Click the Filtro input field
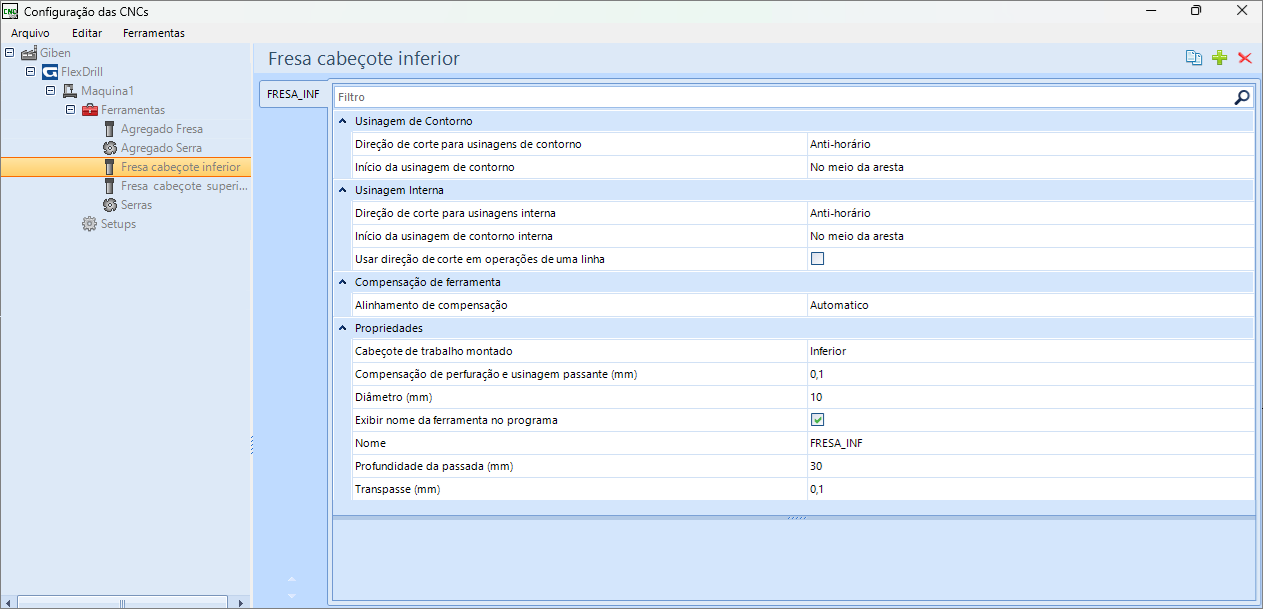Viewport: 1263px width, 609px height. (780, 97)
